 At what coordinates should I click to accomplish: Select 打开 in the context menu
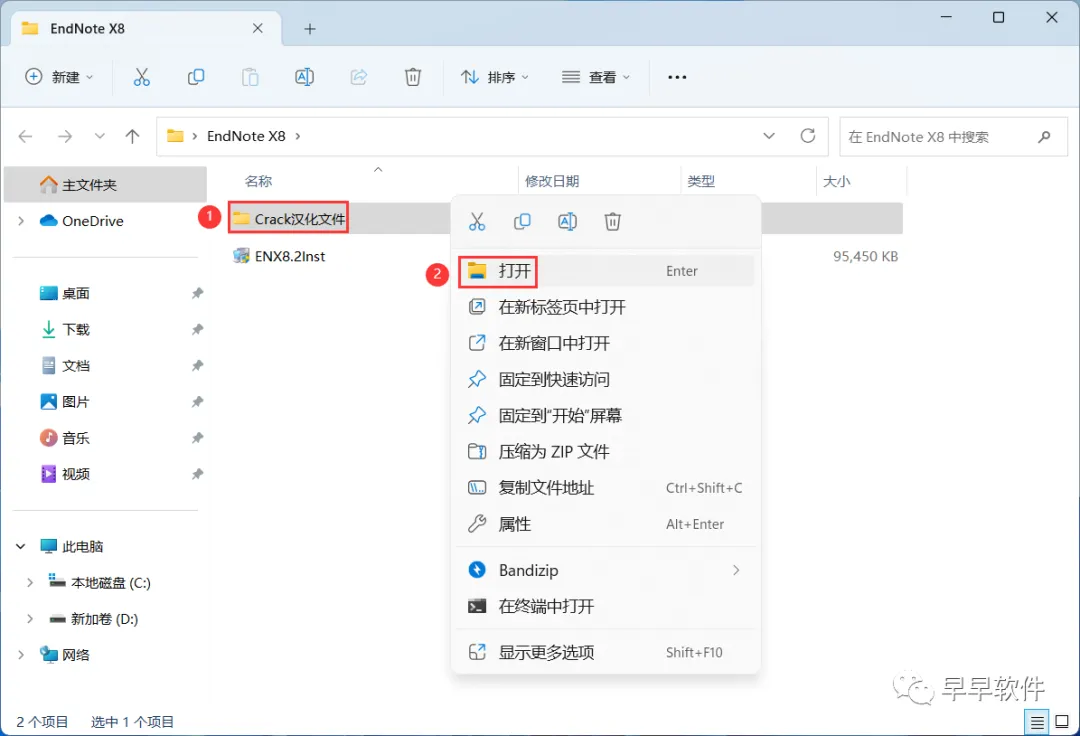(x=605, y=271)
